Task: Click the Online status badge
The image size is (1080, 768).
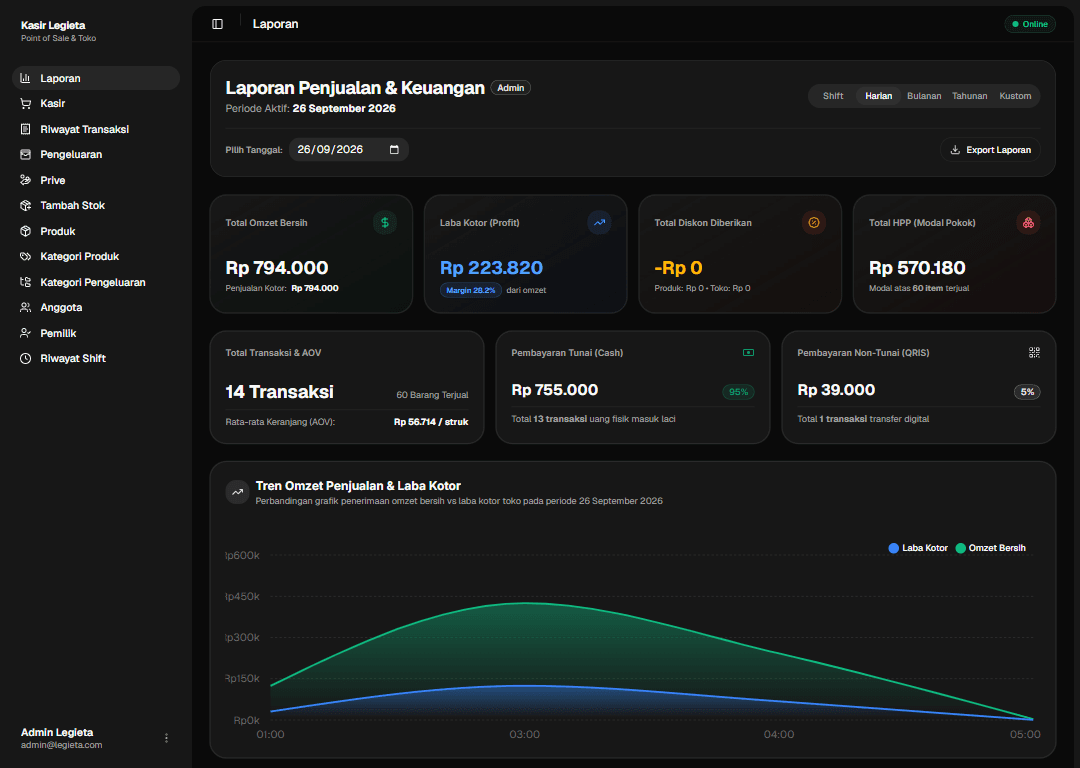Action: coord(1030,24)
